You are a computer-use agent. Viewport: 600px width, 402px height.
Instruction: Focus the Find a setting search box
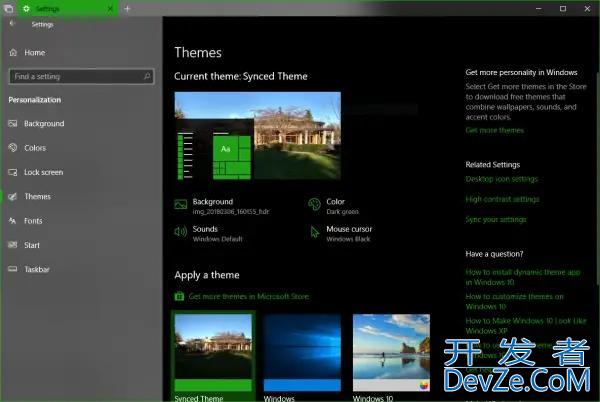pyautogui.click(x=82, y=76)
